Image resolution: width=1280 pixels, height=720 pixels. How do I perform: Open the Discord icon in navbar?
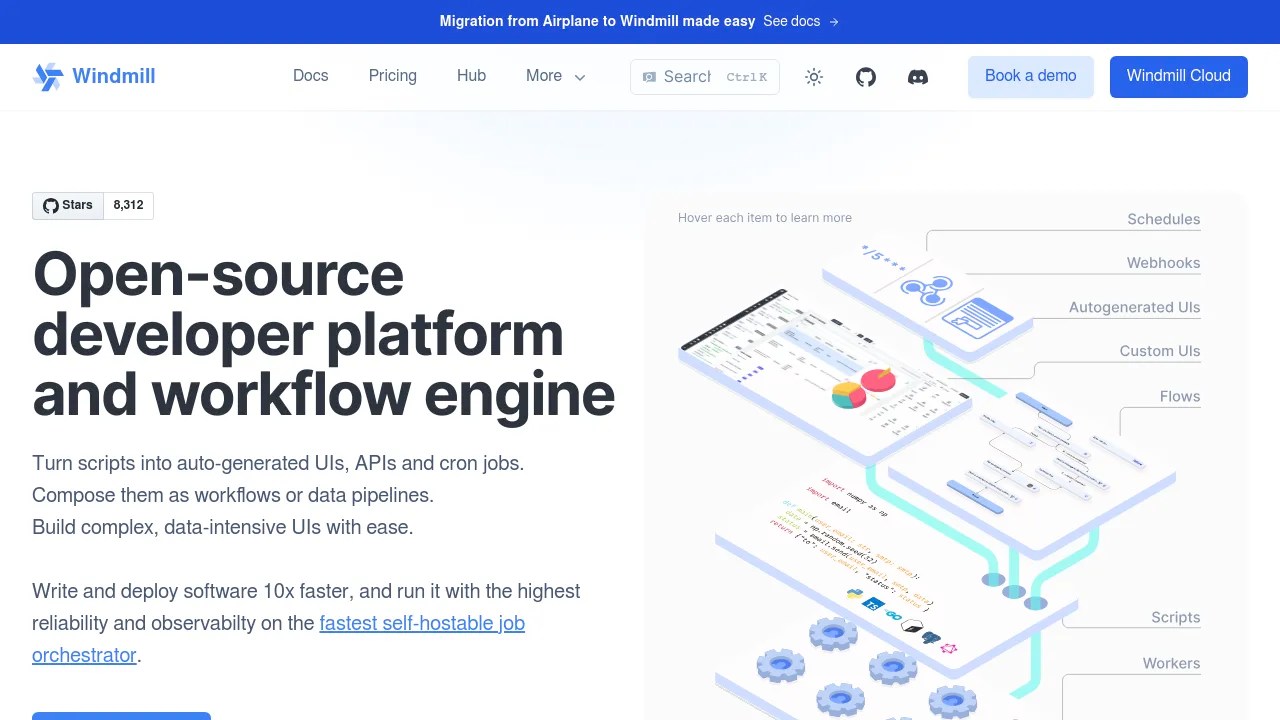[917, 77]
